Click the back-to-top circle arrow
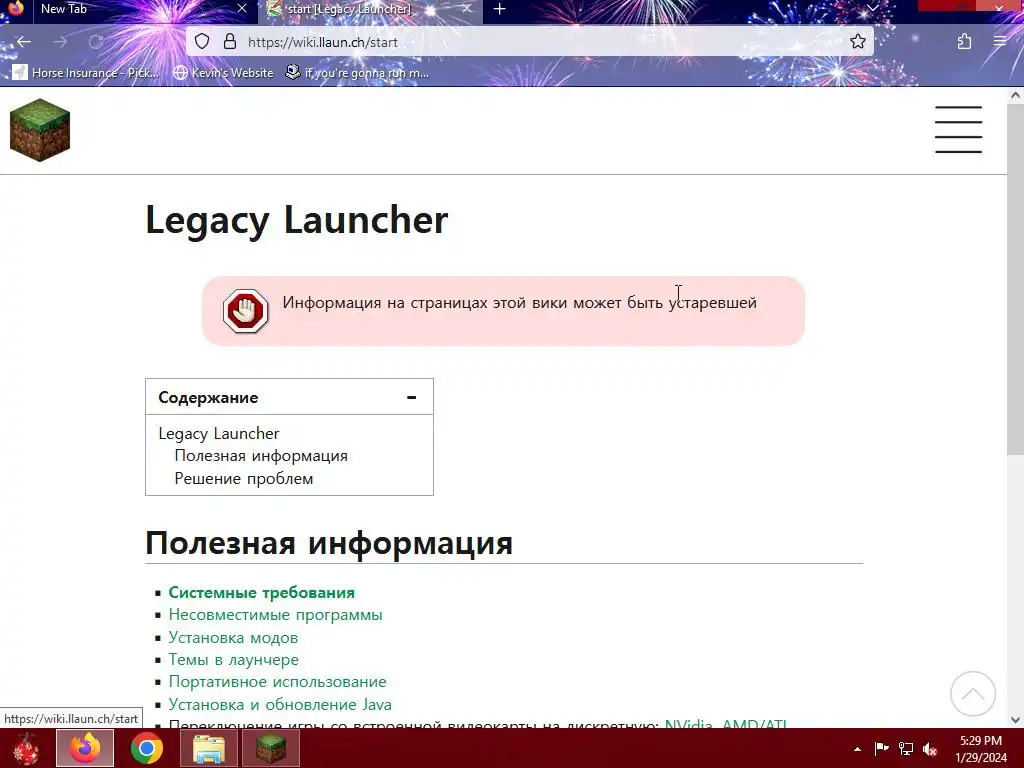 coord(972,694)
